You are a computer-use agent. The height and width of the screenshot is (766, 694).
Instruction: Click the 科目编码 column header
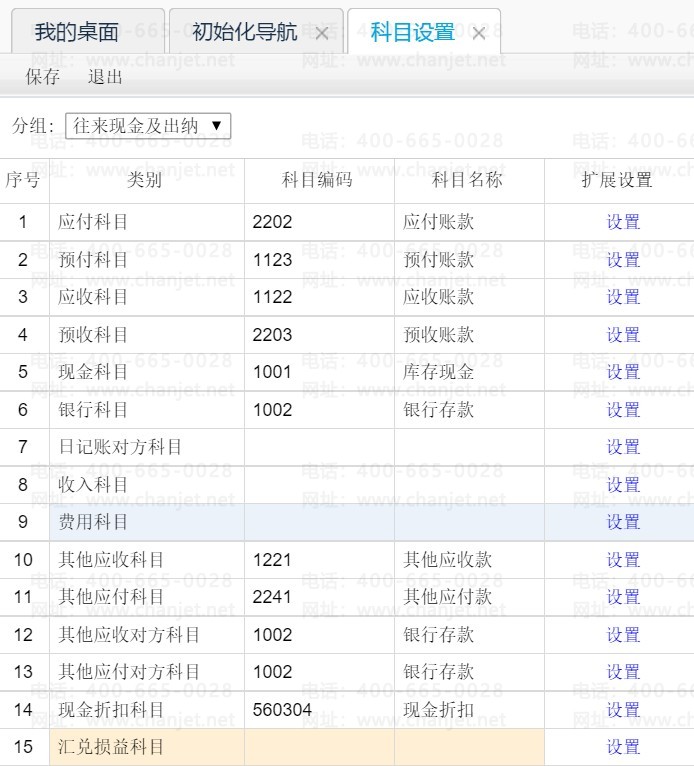point(318,180)
